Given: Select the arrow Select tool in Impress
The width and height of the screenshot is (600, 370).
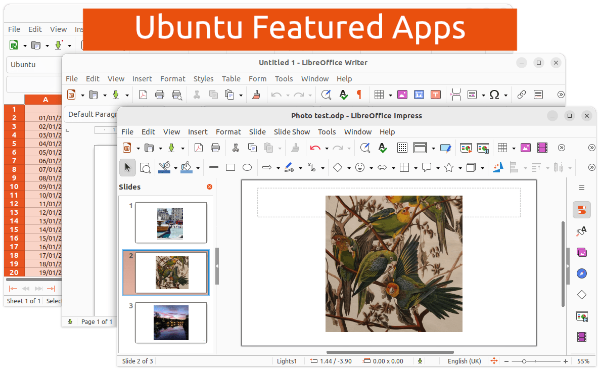Looking at the screenshot, I should coord(127,168).
